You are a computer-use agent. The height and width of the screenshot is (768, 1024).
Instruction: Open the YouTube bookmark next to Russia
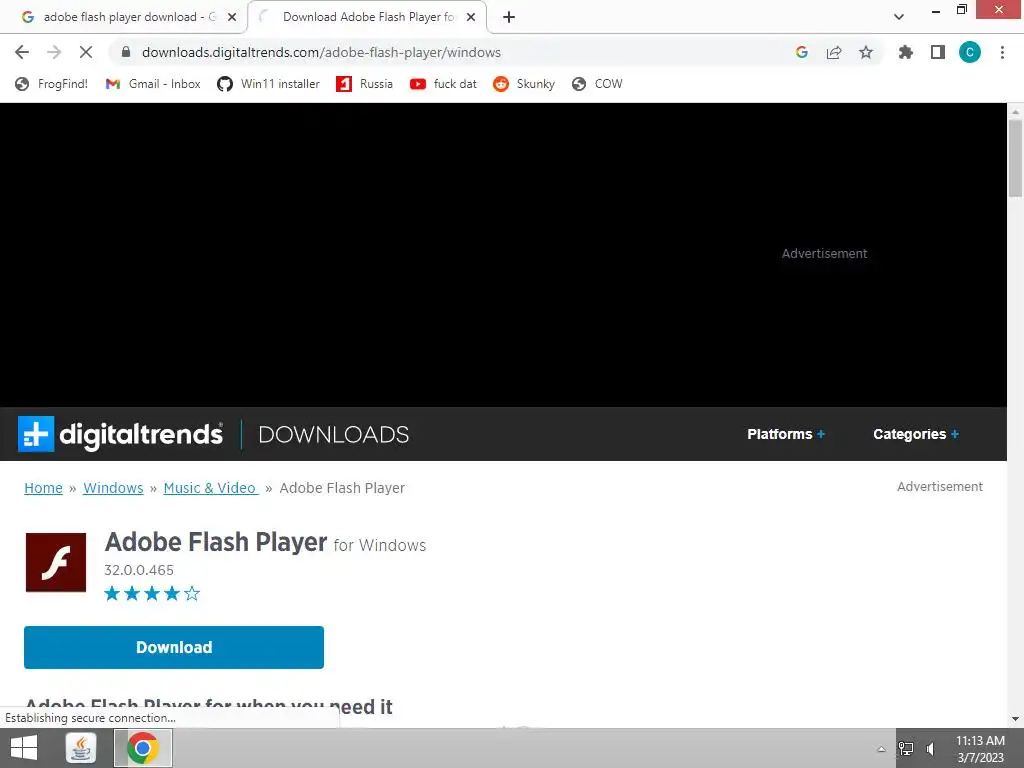443,84
